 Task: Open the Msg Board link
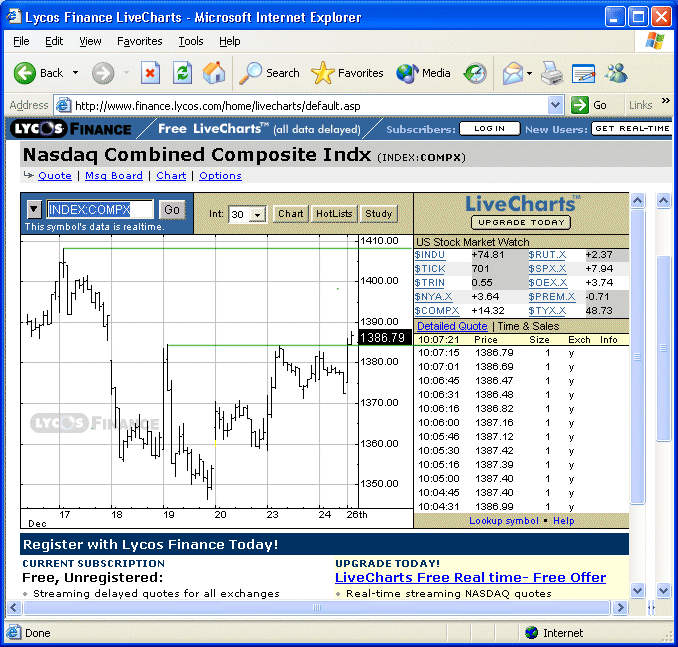[x=114, y=176]
